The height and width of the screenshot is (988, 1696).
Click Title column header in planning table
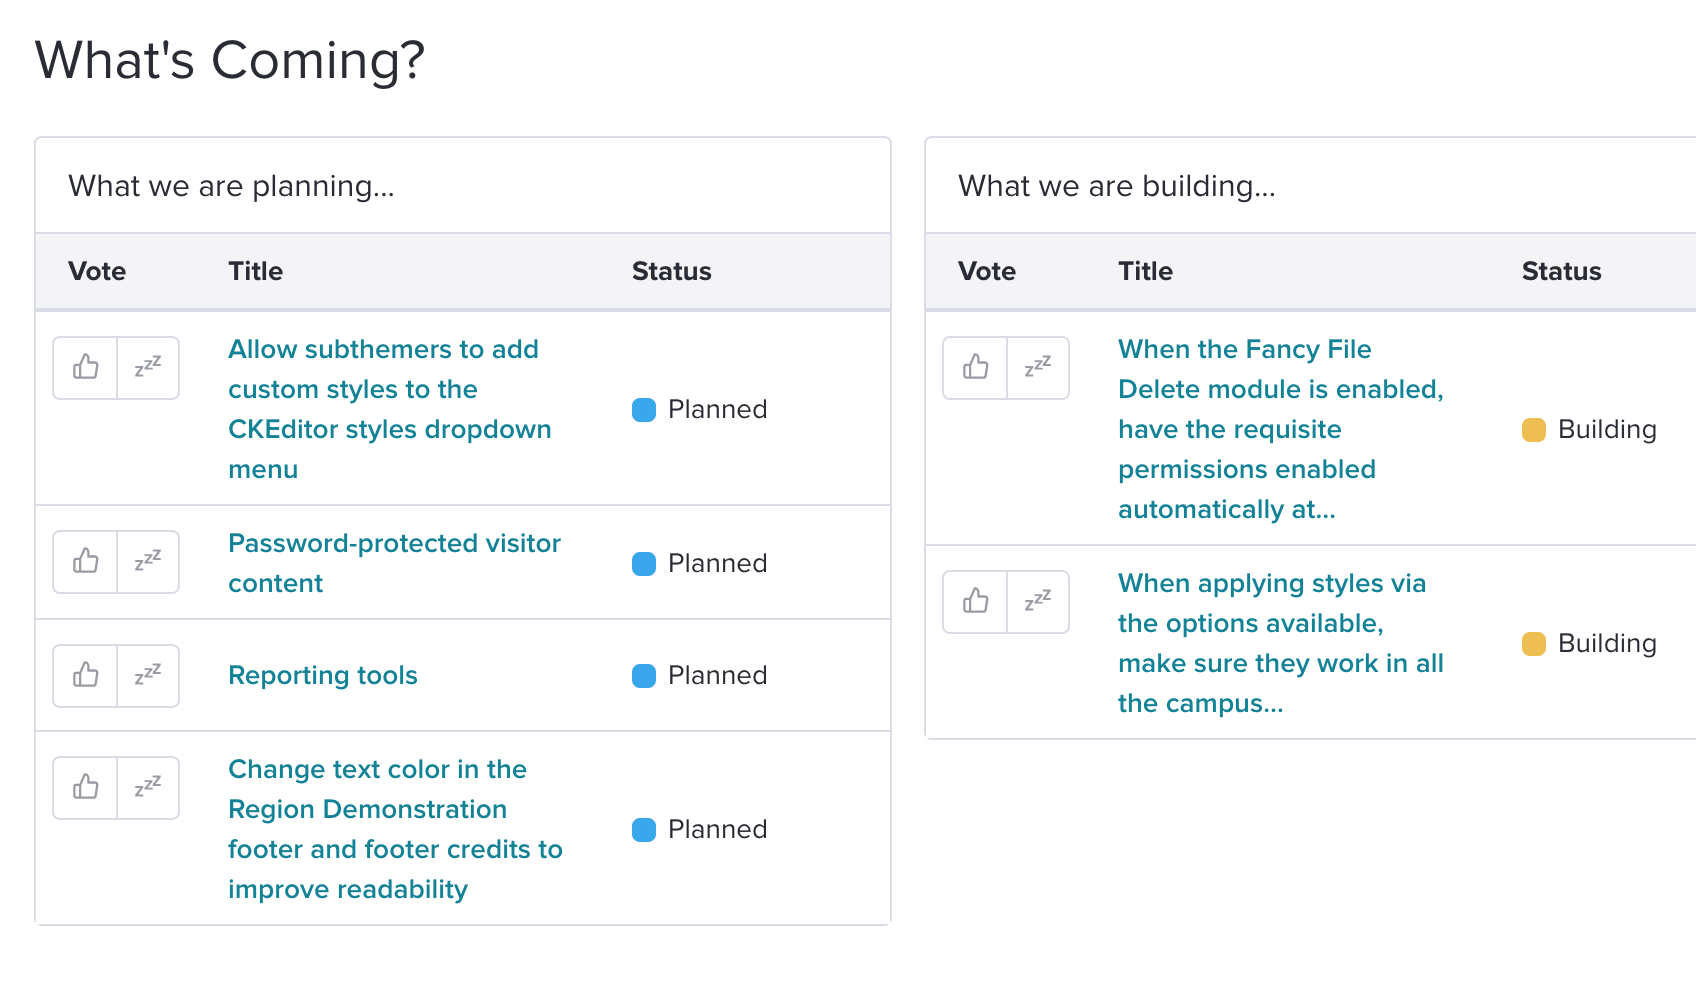(x=255, y=272)
